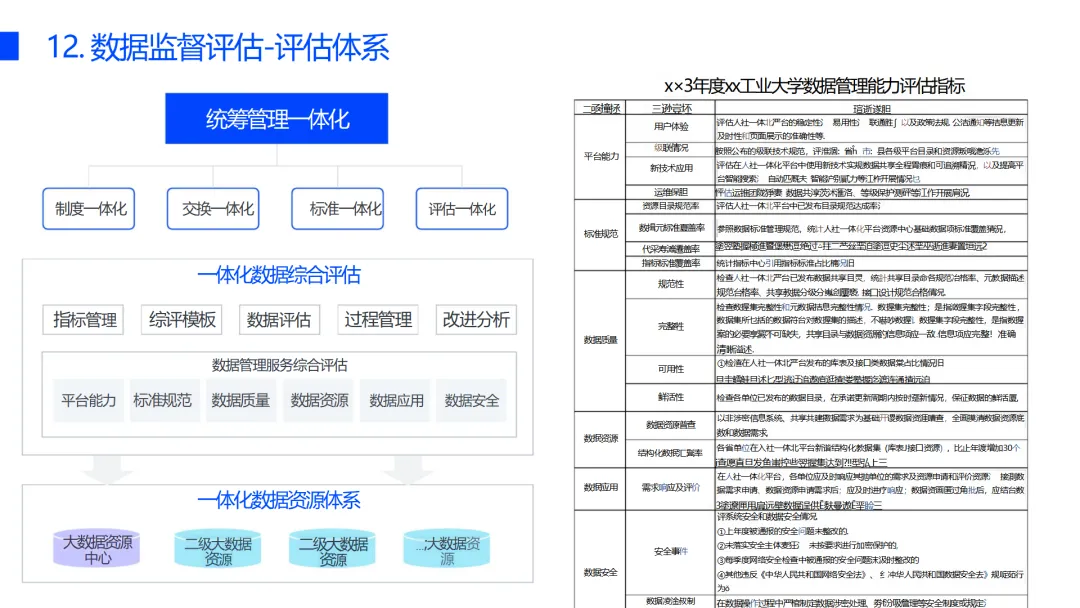Click the 用户体验 table cell
The width and height of the screenshot is (1080, 608).
[670, 127]
